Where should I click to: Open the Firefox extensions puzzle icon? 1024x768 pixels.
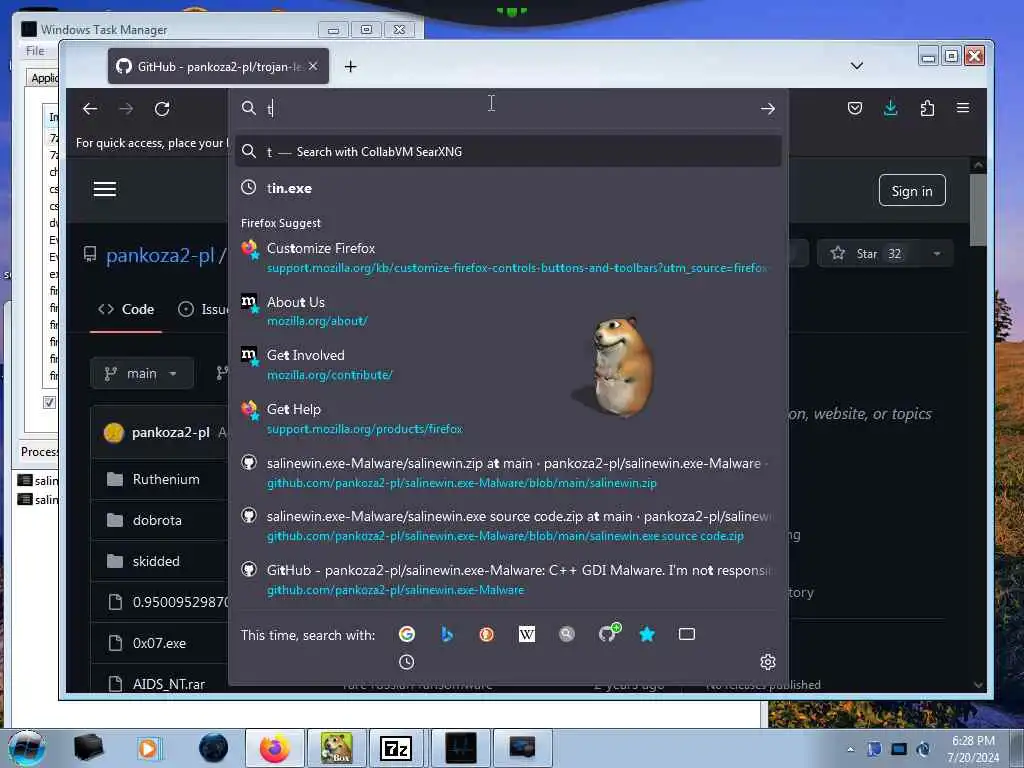click(927, 108)
